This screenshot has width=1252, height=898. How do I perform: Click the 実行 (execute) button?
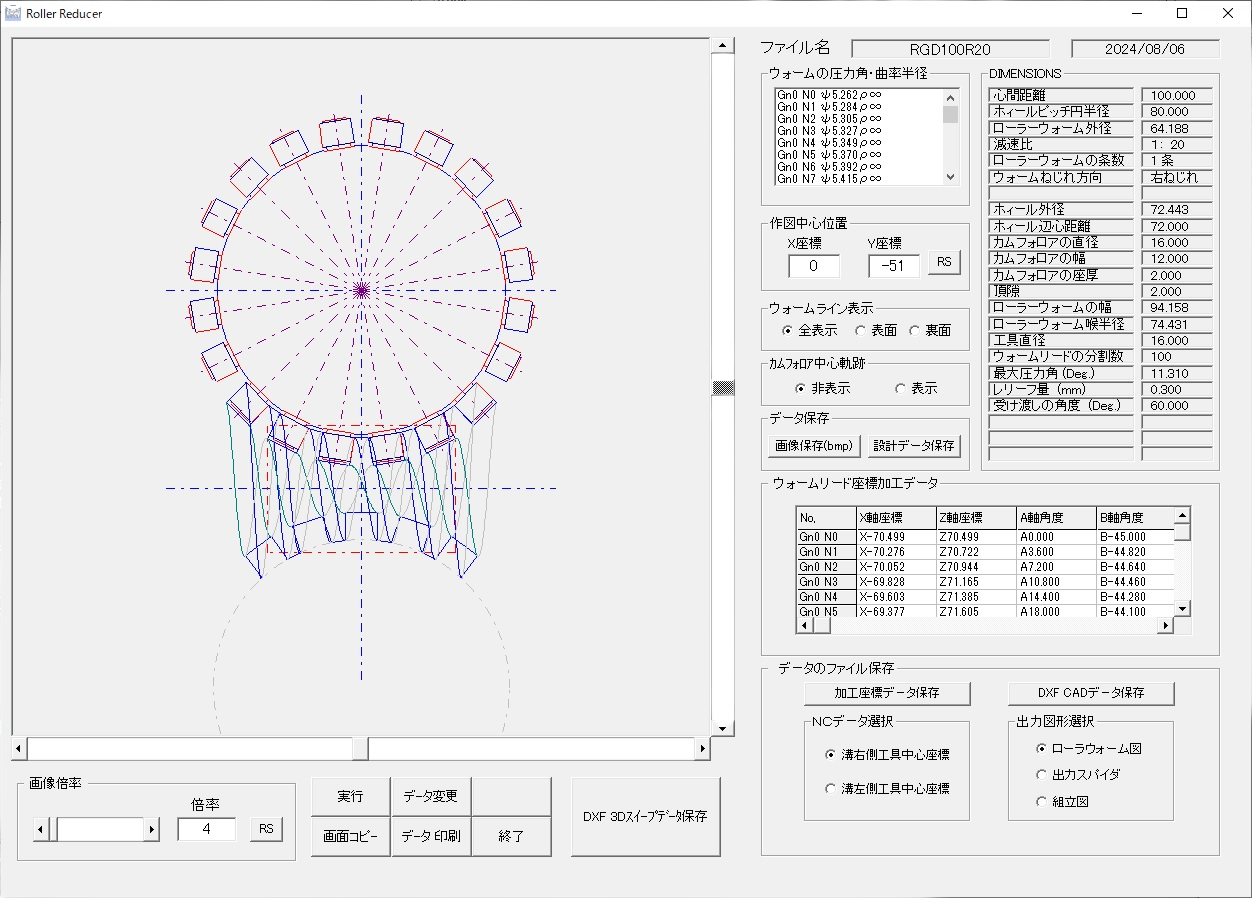coord(350,797)
